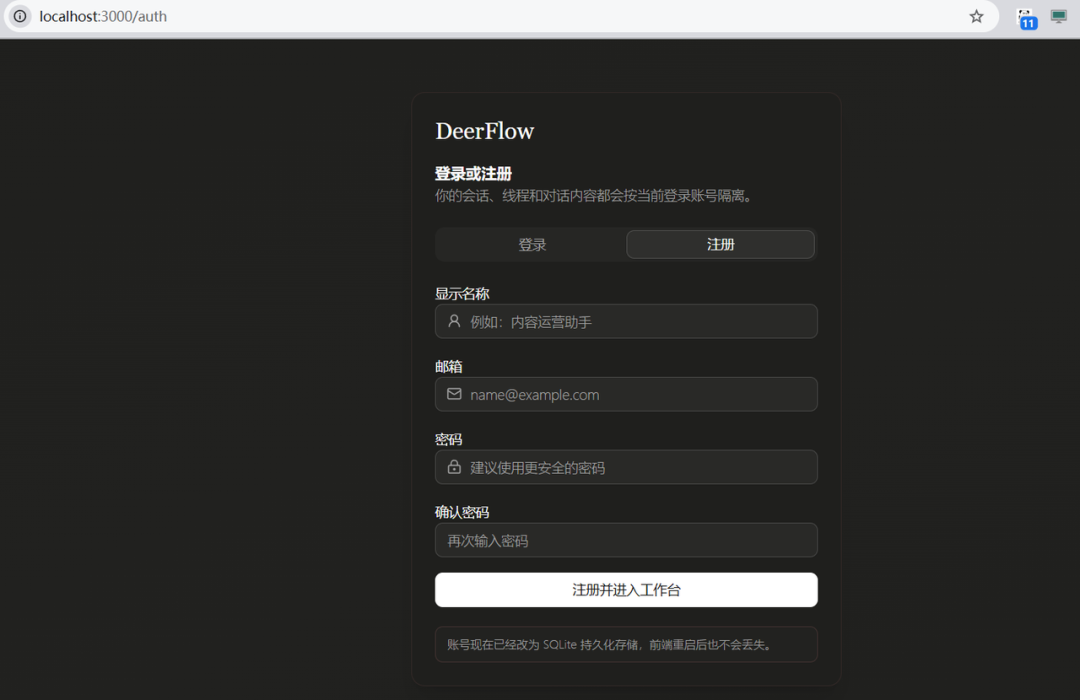Click the 确认密码 label
This screenshot has width=1080, height=700.
click(x=462, y=513)
